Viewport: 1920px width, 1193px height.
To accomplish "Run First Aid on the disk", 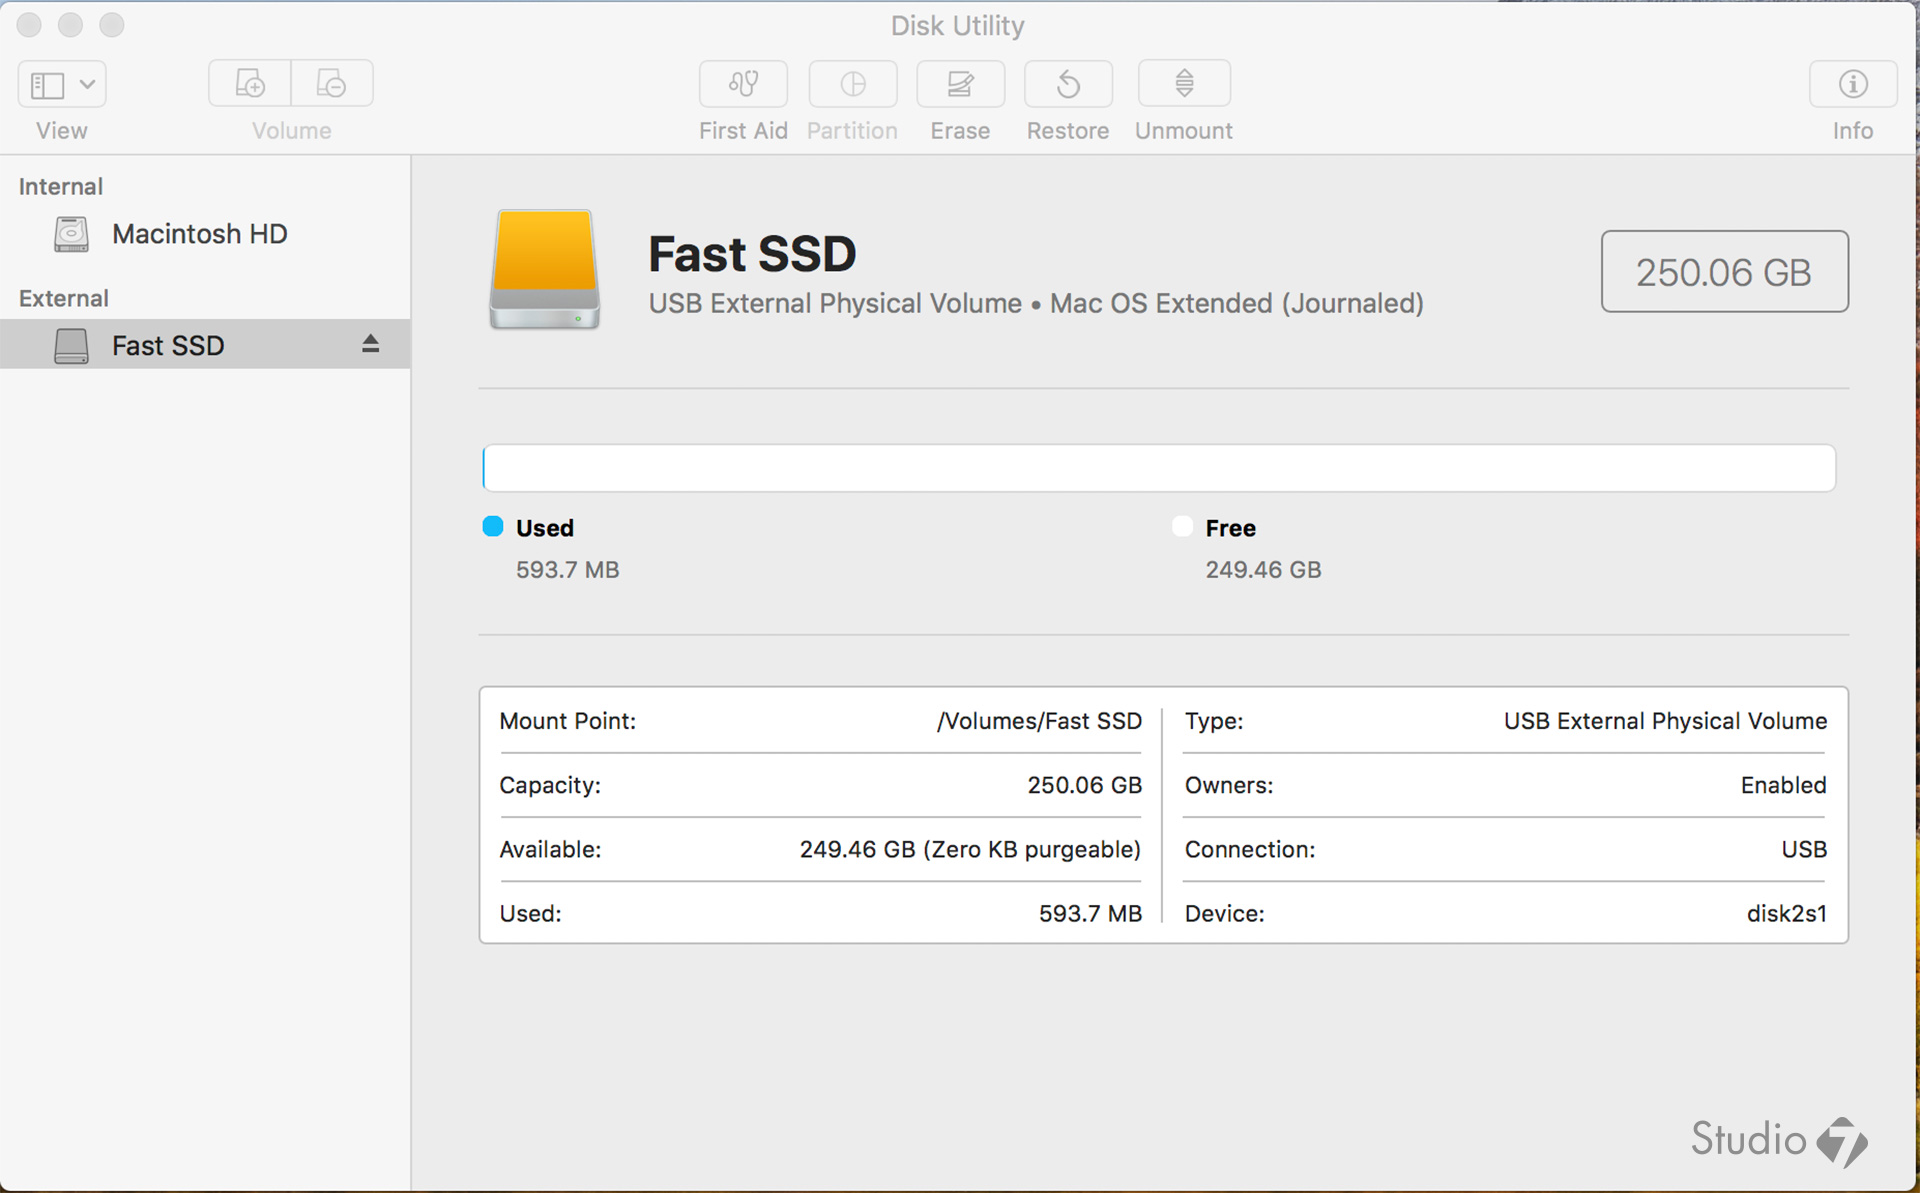I will (x=743, y=84).
